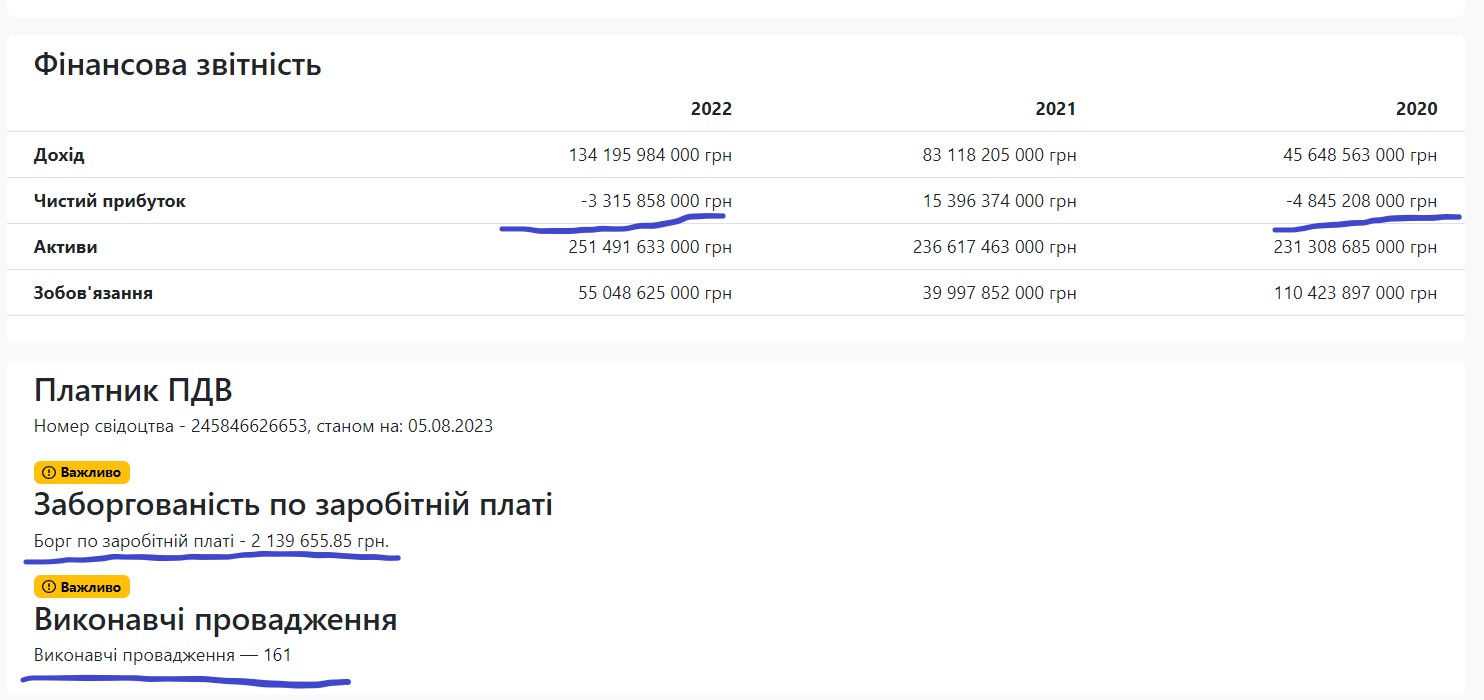This screenshot has width=1484, height=700.
Task: Click the Зобов'язання row label
Action: 93,293
